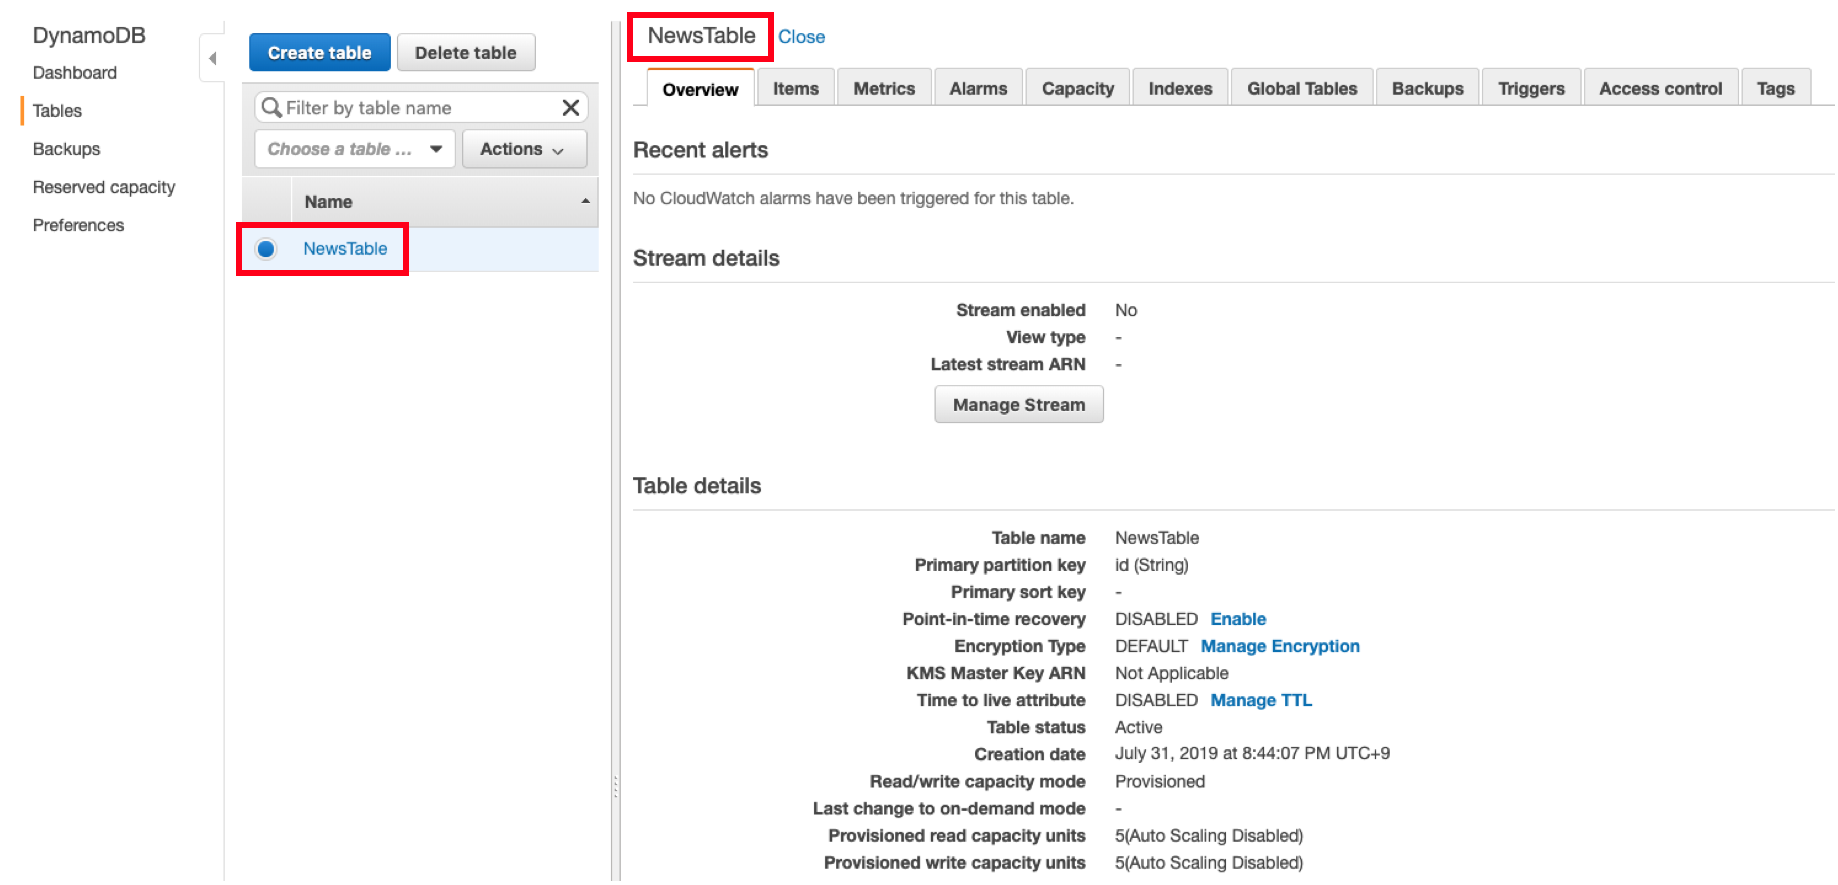Screen dimensions: 1838x885
Task: Open the Items tab
Action: pos(796,88)
